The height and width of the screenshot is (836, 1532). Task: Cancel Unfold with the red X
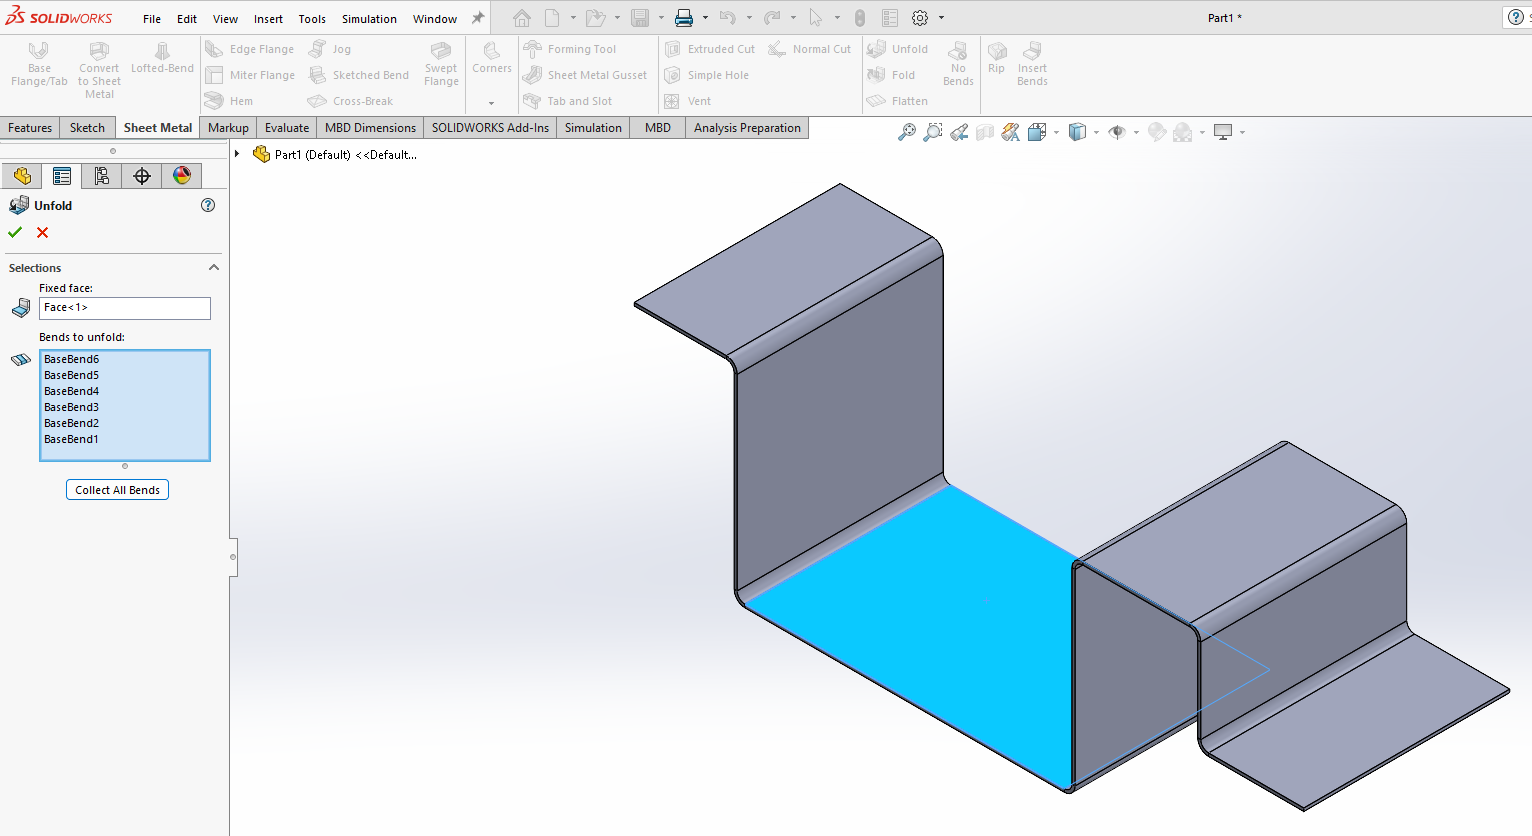point(42,232)
